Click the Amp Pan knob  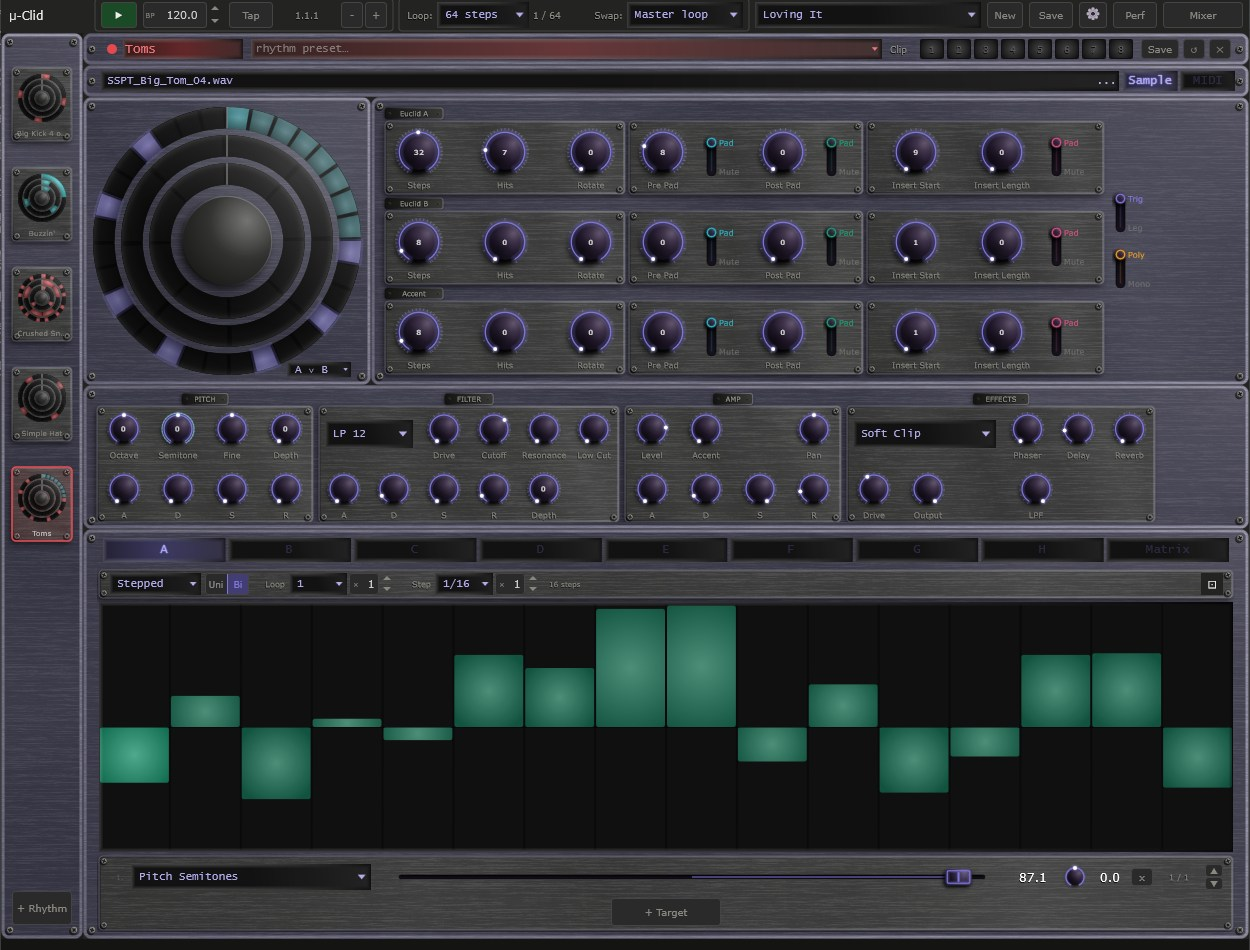(x=814, y=430)
